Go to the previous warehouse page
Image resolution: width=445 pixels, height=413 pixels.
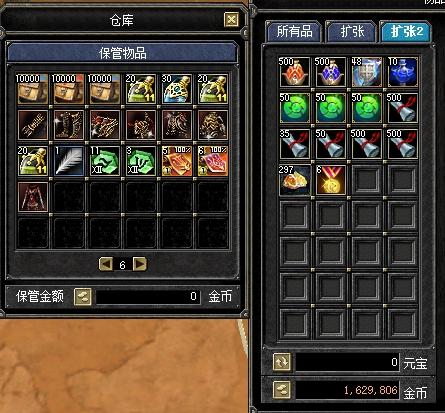[x=106, y=264]
